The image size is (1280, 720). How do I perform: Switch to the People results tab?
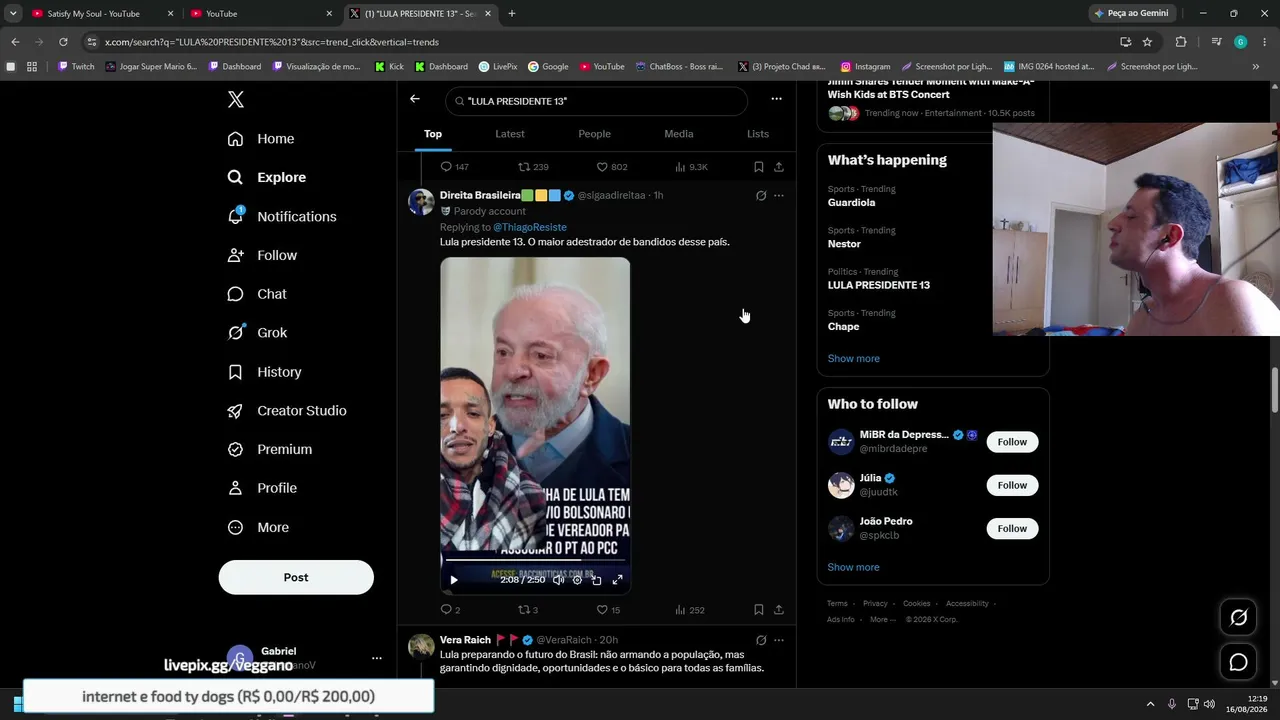(594, 134)
